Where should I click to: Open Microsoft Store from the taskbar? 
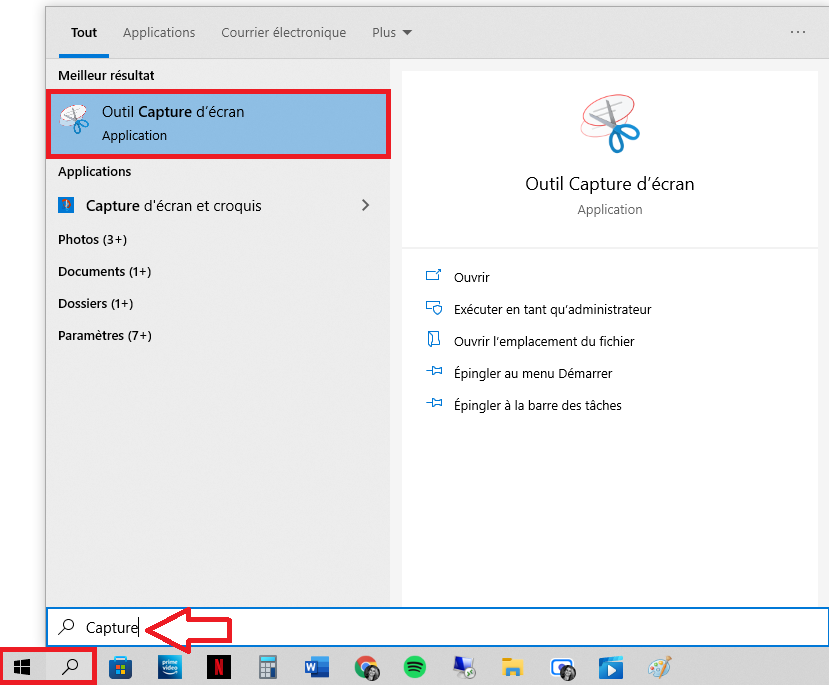[x=121, y=667]
